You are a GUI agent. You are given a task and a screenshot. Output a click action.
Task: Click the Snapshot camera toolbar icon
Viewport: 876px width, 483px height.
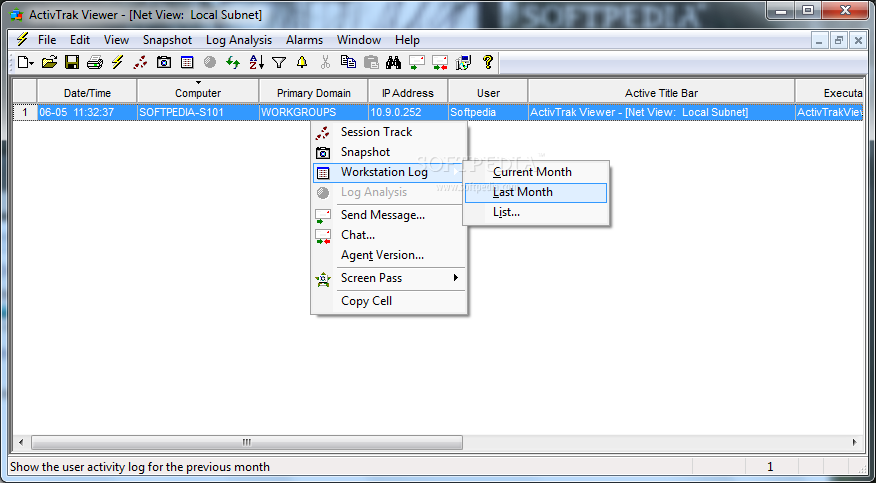pyautogui.click(x=164, y=62)
